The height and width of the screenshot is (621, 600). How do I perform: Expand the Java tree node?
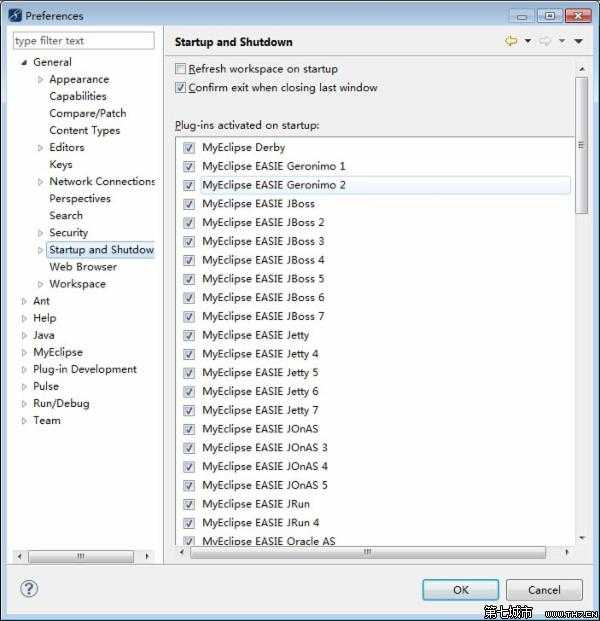click(24, 336)
